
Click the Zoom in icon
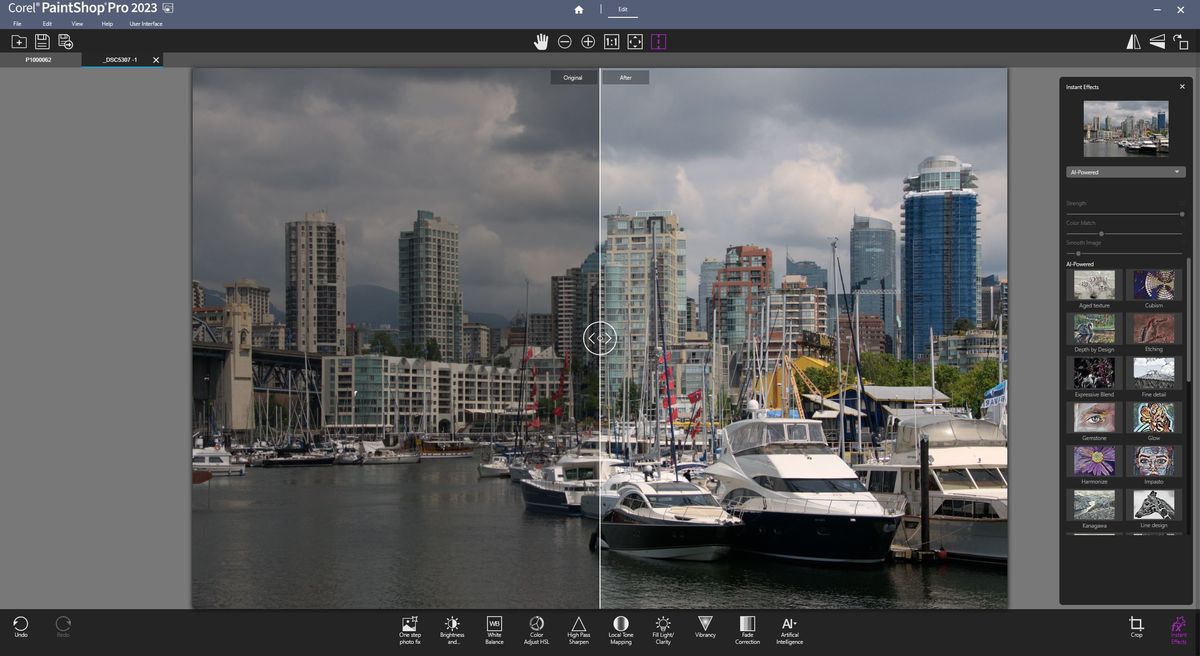pyautogui.click(x=588, y=41)
